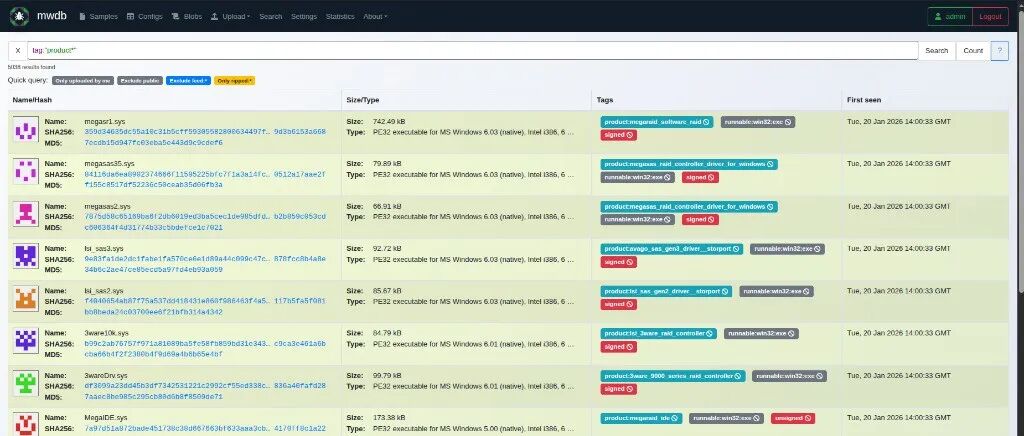Open megasas35.sys SHA256 hash link

tap(205, 174)
